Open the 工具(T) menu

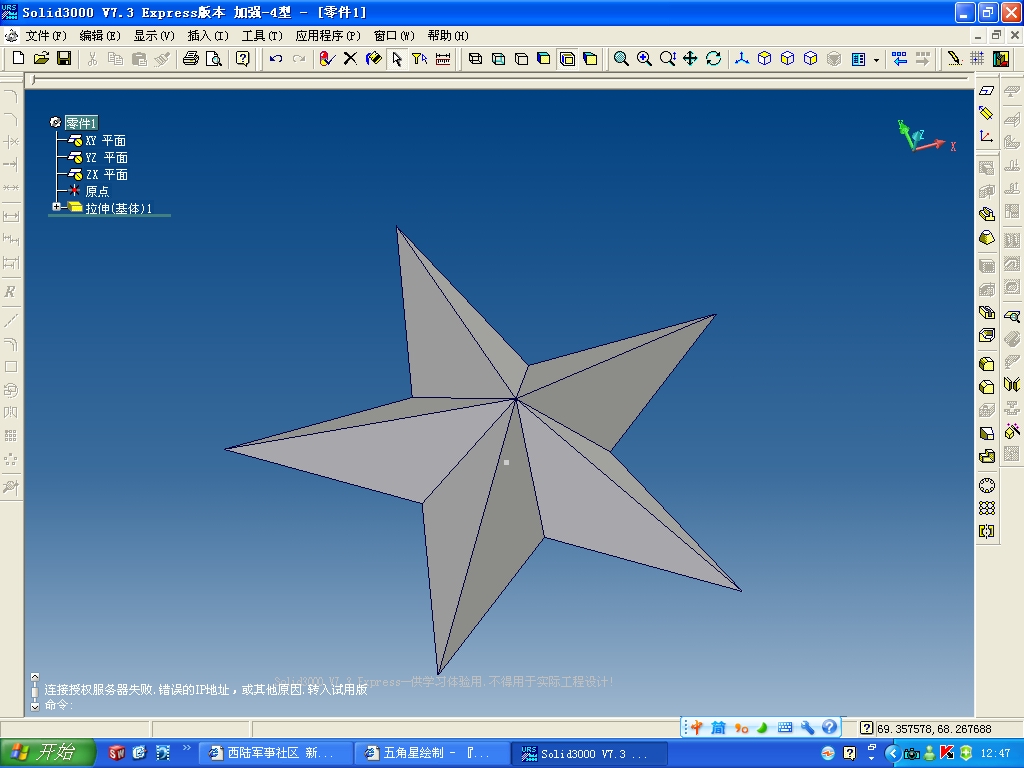262,36
